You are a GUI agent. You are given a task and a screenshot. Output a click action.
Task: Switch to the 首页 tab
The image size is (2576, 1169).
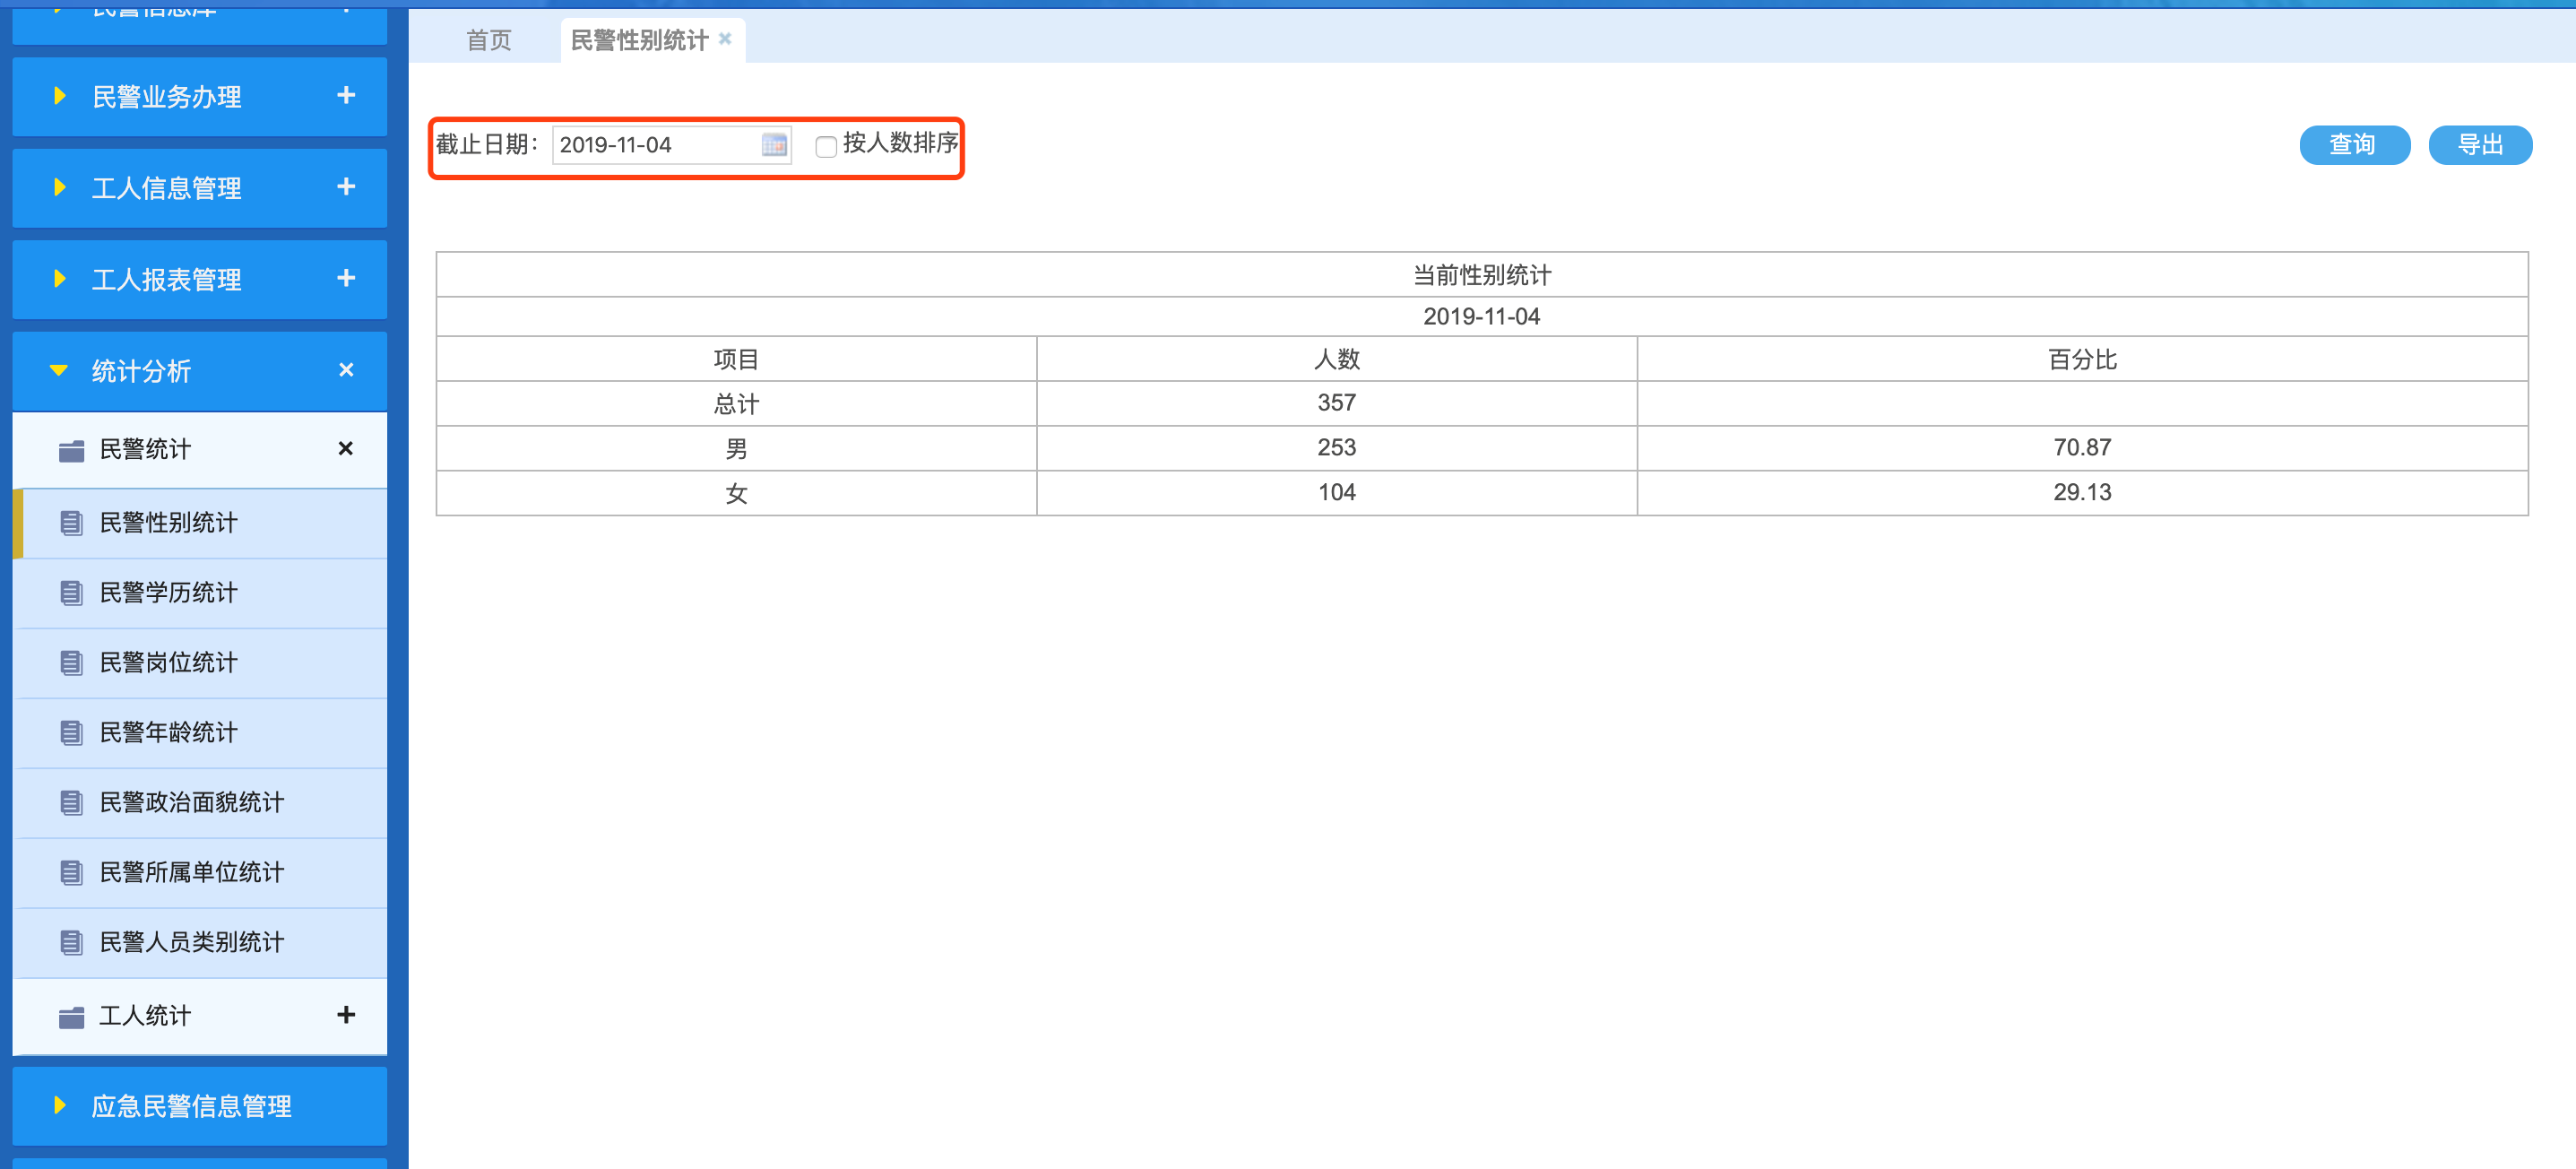[489, 40]
